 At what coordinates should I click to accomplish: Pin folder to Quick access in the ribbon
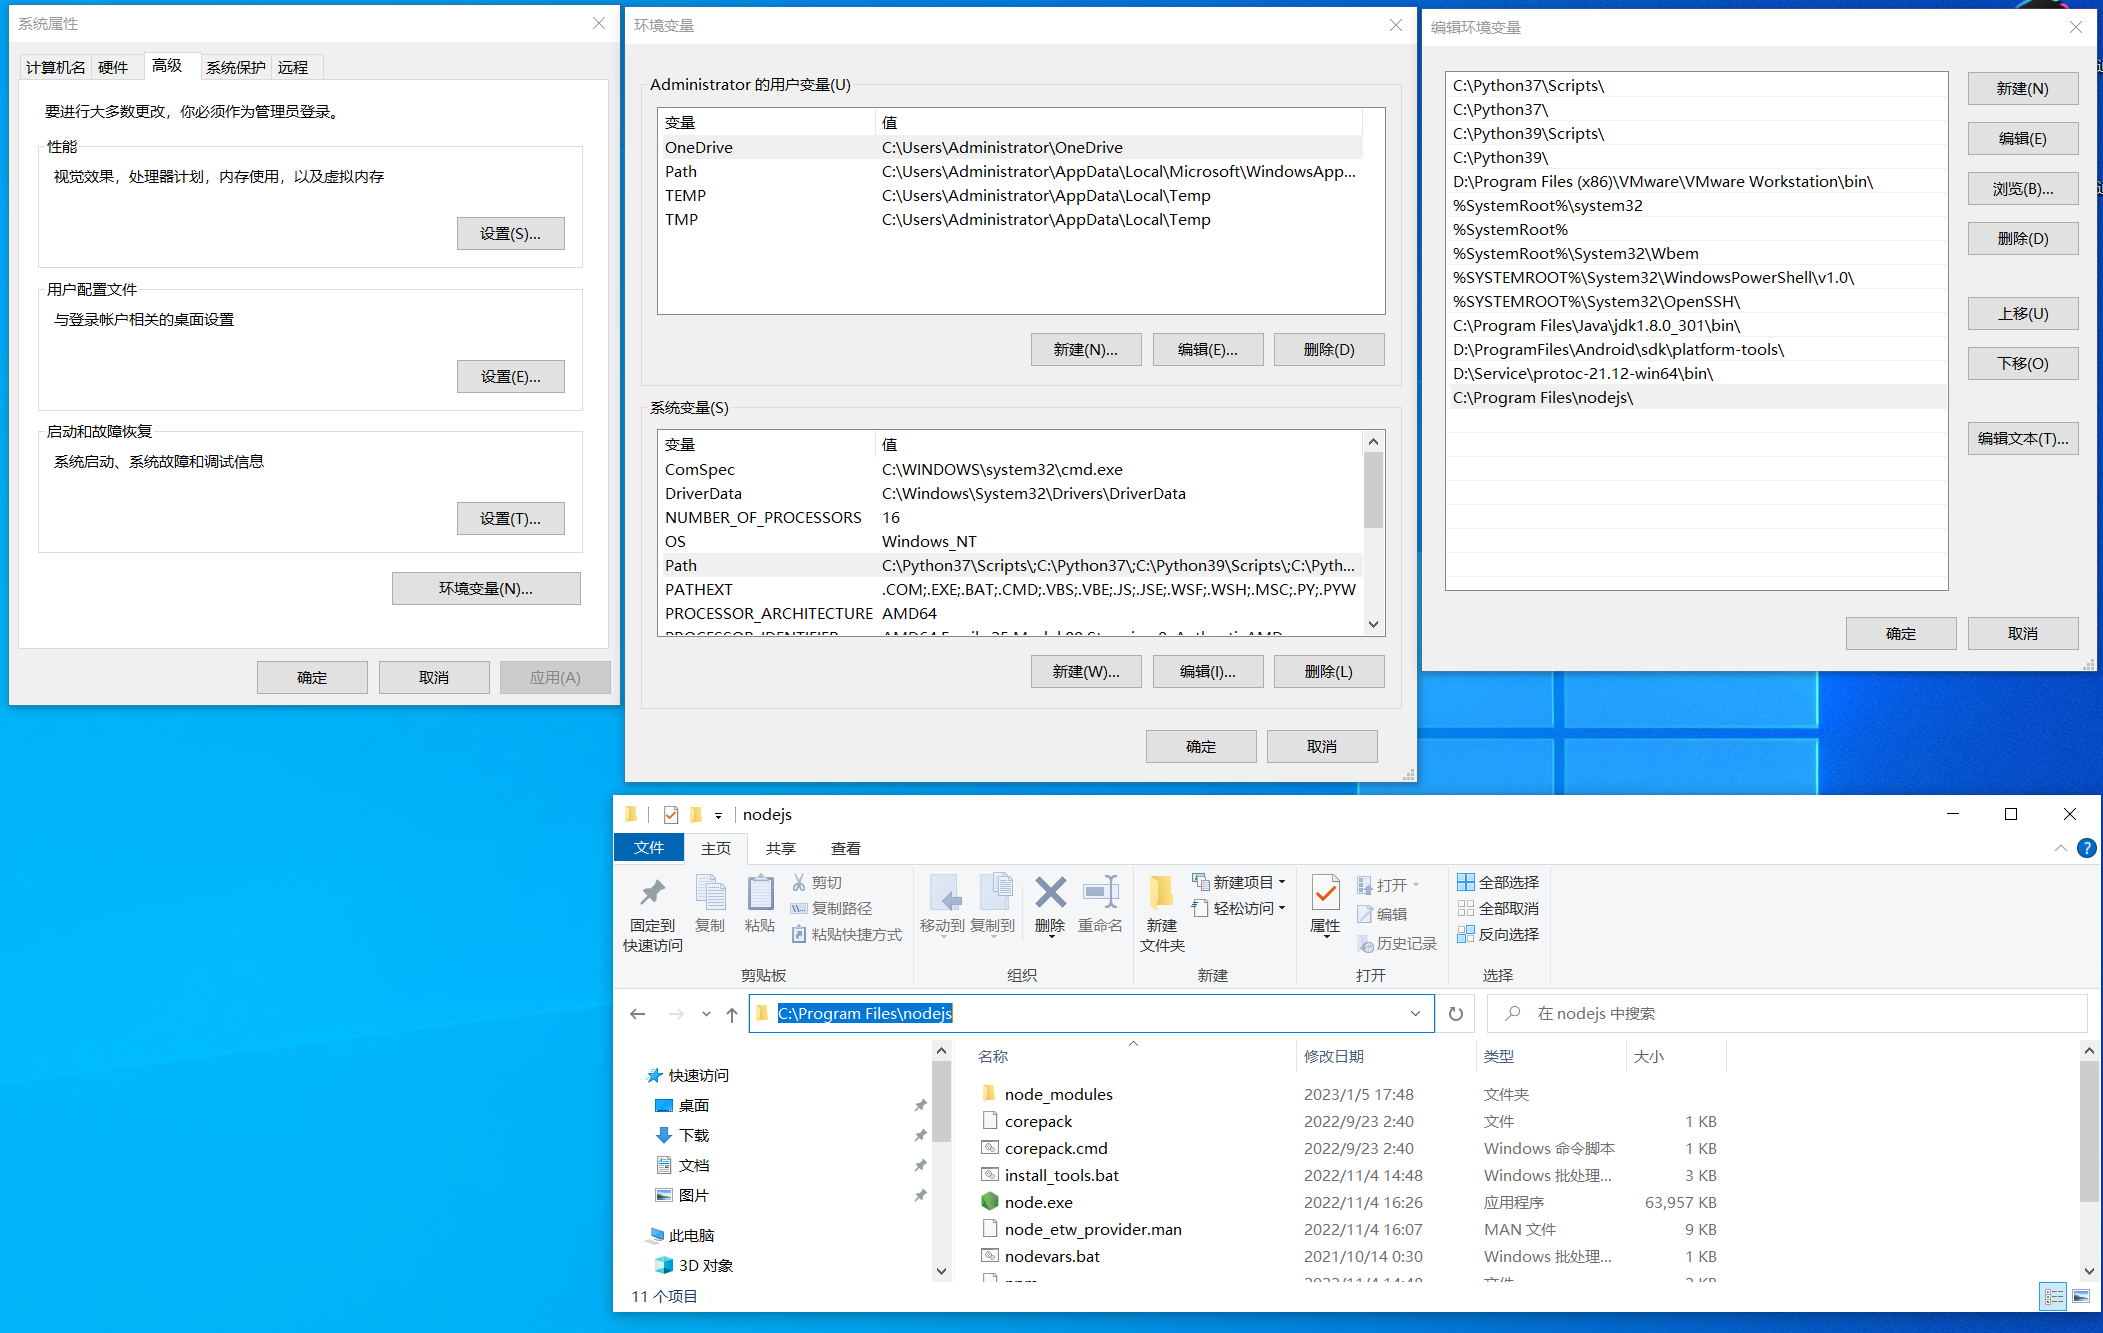tap(652, 914)
